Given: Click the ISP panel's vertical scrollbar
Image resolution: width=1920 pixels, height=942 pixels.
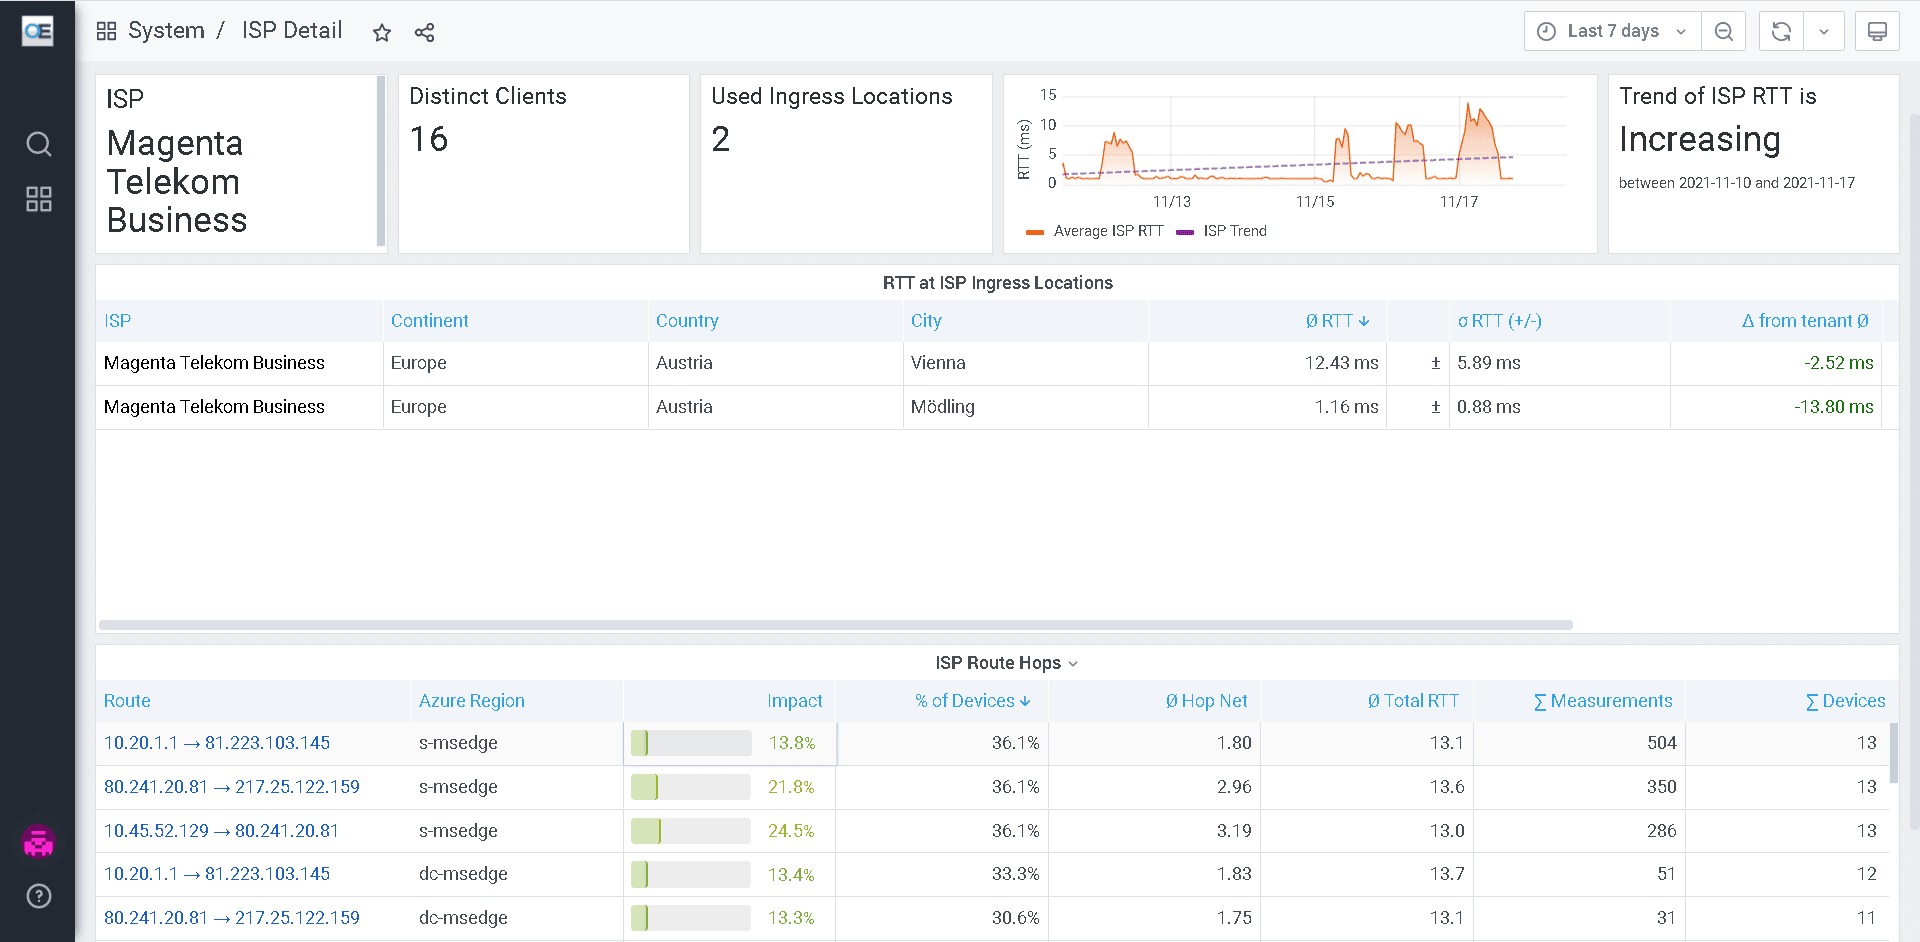Looking at the screenshot, I should [x=381, y=160].
